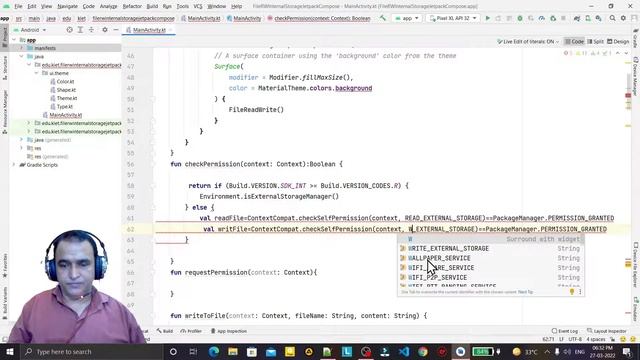Hide the Project panel with minus icon
This screenshot has height=360, width=640.
click(x=116, y=30)
